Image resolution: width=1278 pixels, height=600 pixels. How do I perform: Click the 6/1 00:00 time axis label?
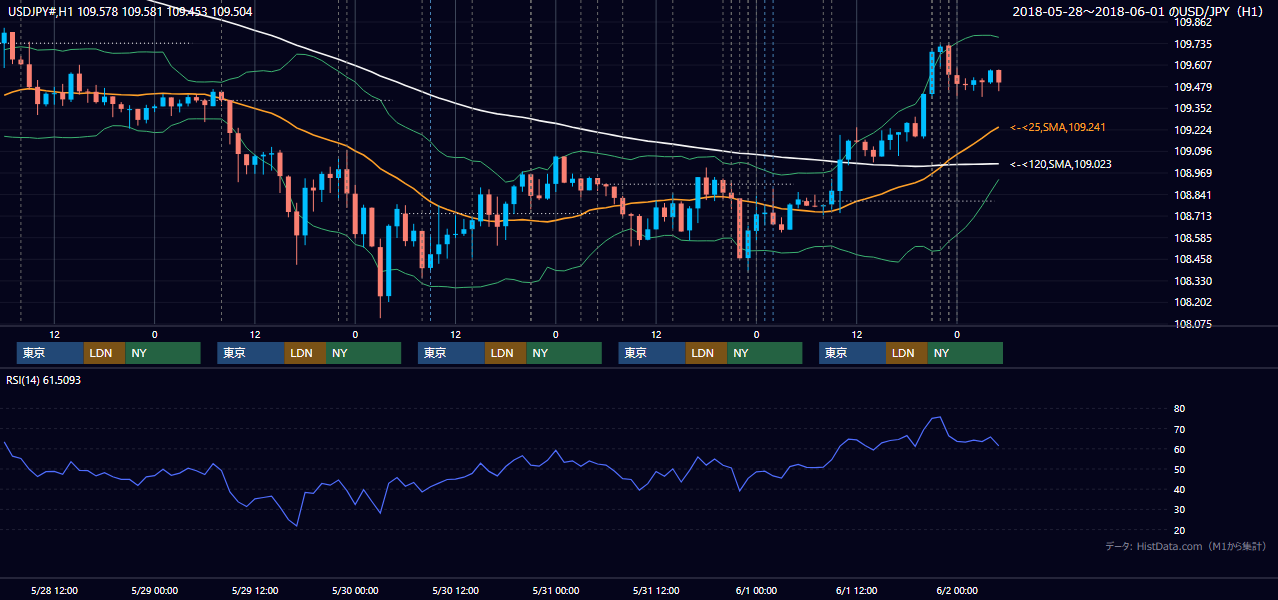click(x=757, y=590)
